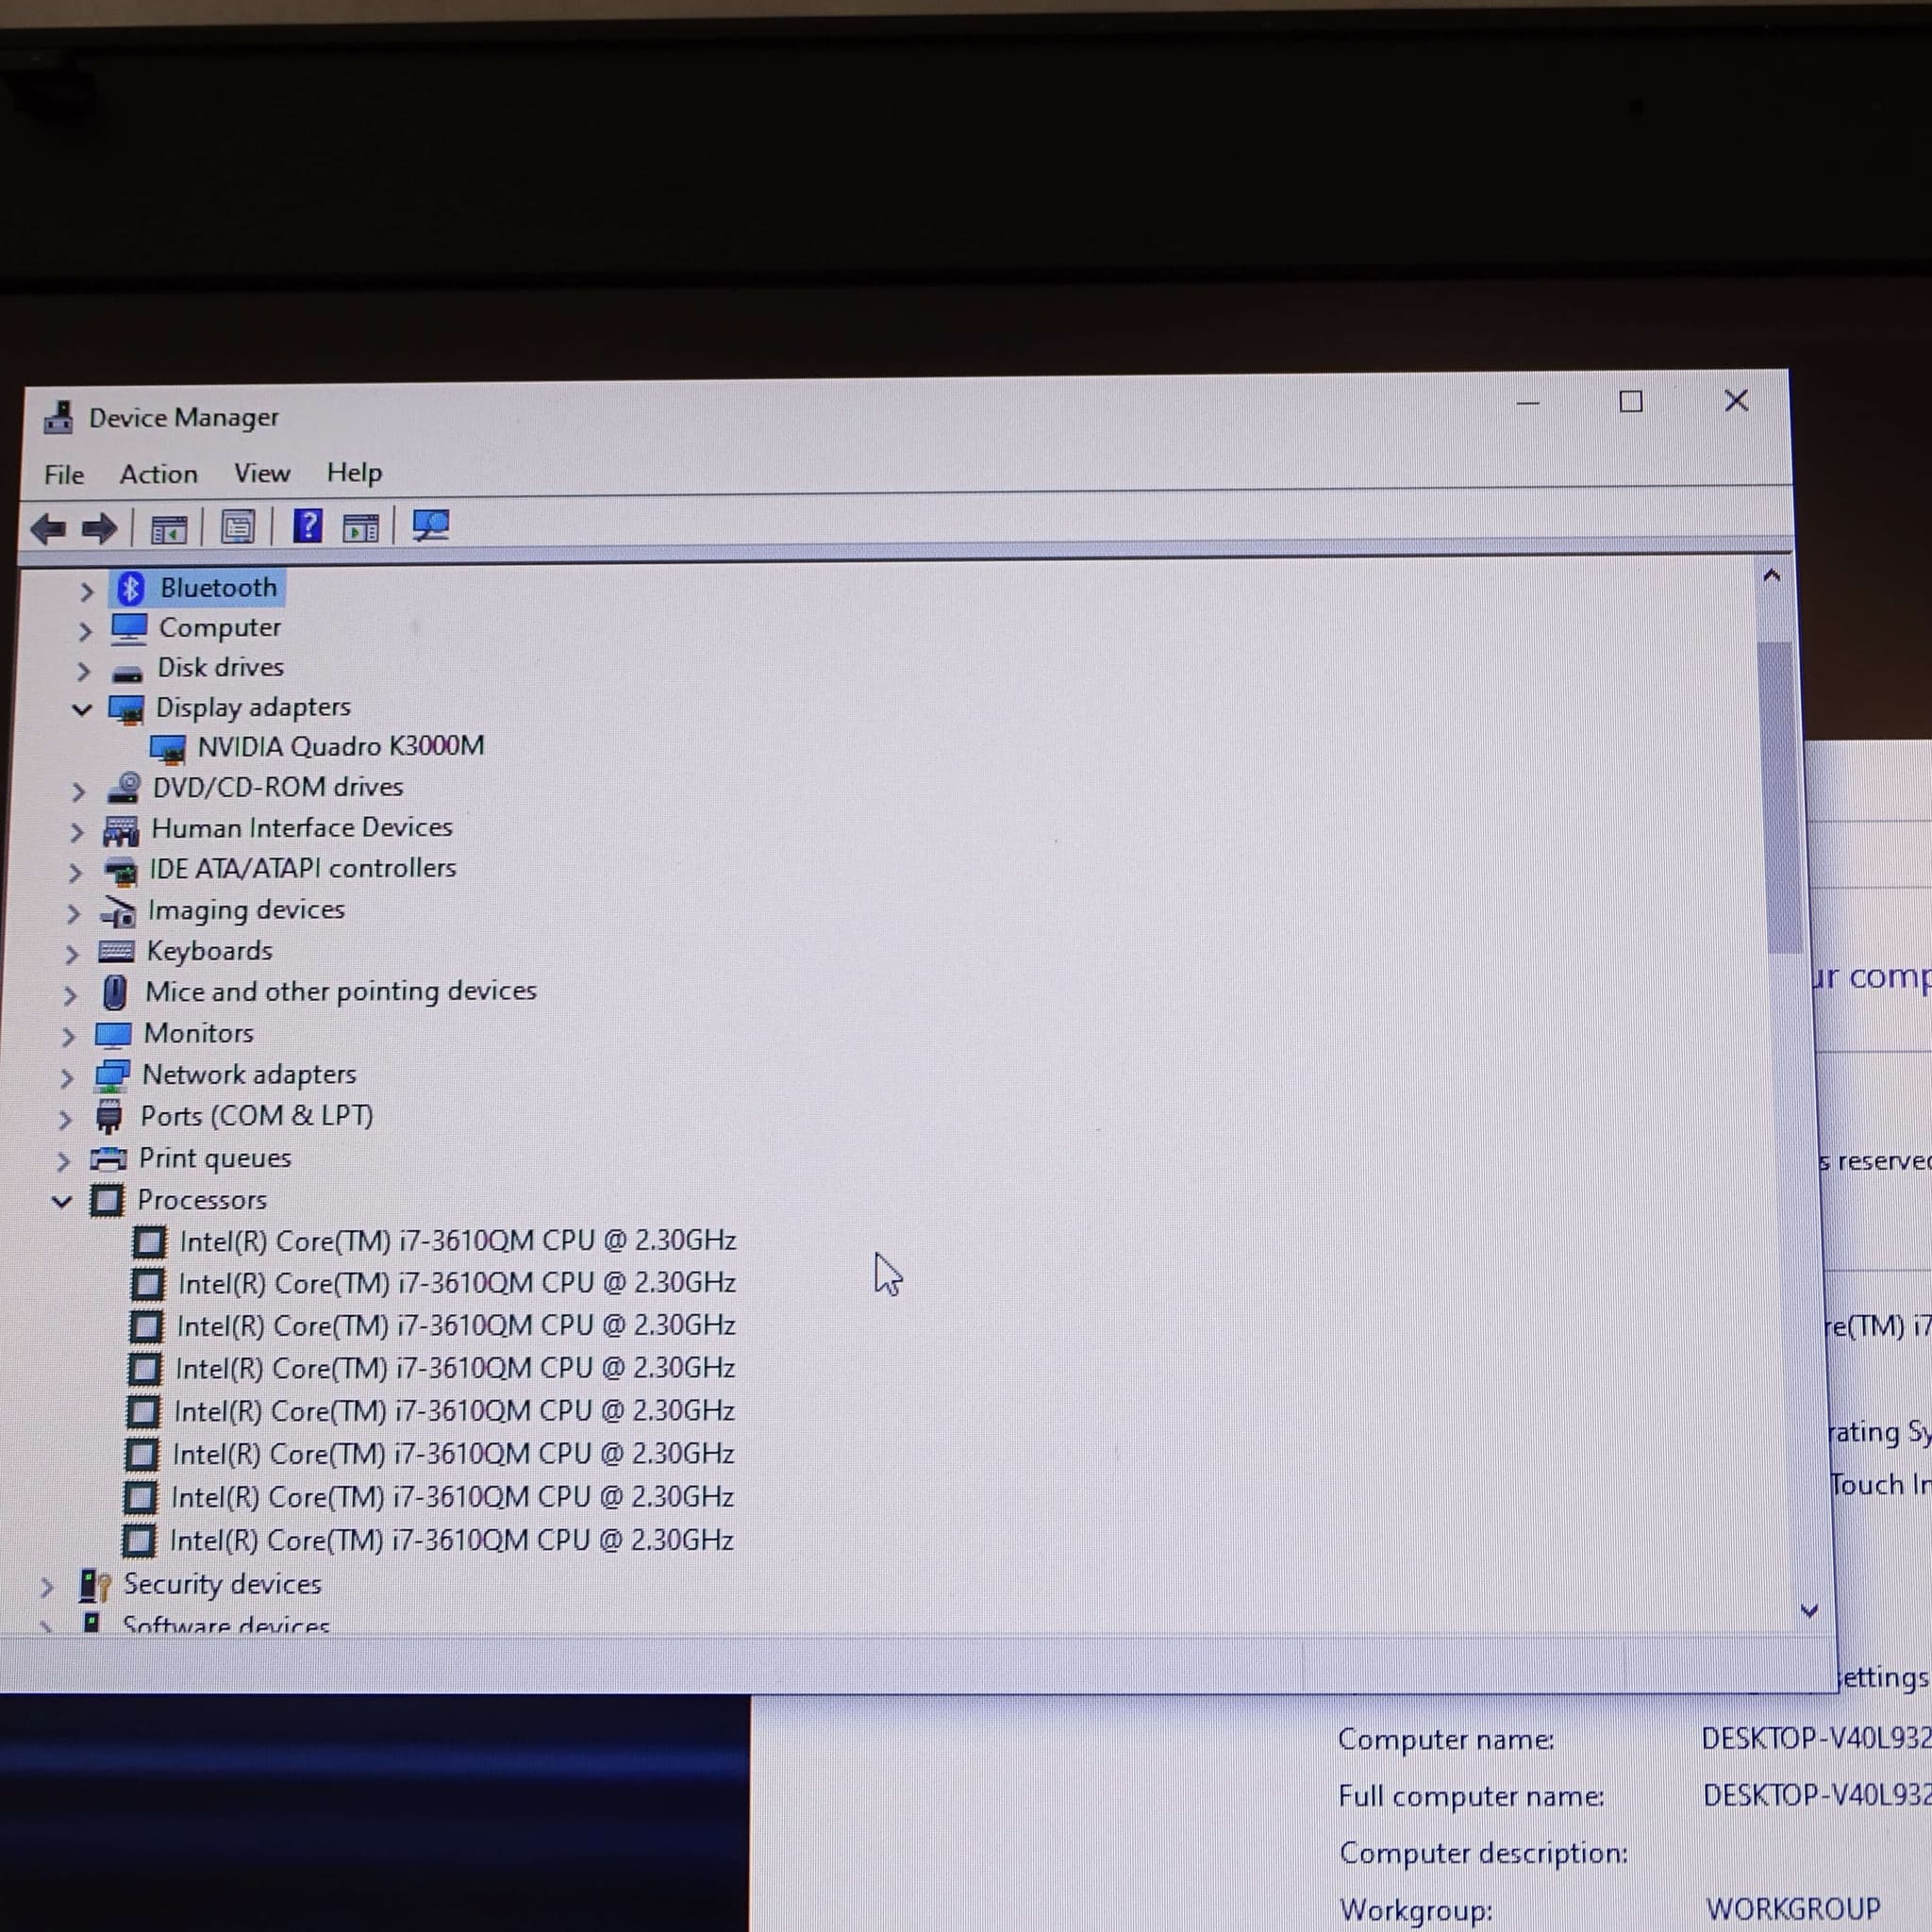This screenshot has width=1932, height=1932.
Task: Open the Help menu
Action: click(x=354, y=472)
